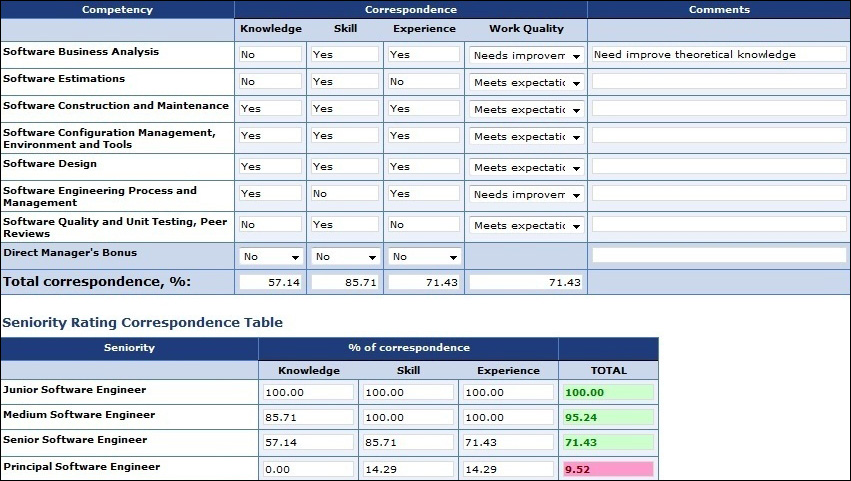This screenshot has width=851, height=481.
Task: Click Senior Software Engineer Knowledge 57.14 field
Action: pos(308,442)
